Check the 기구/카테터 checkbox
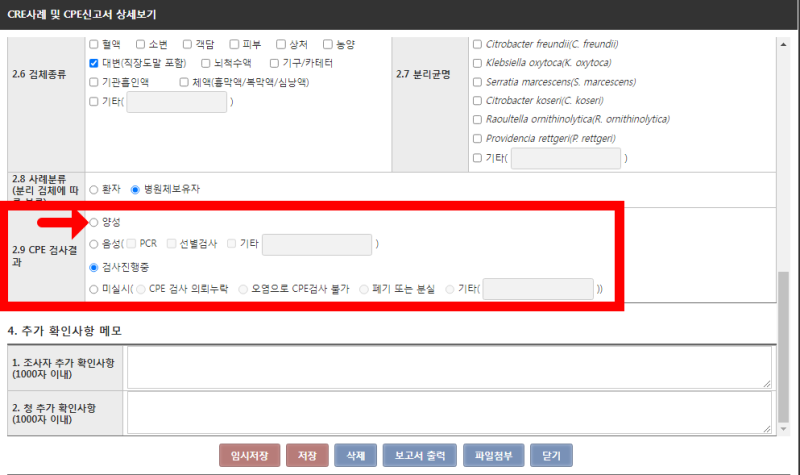Screen dimensions: 800x475 click(x=274, y=63)
